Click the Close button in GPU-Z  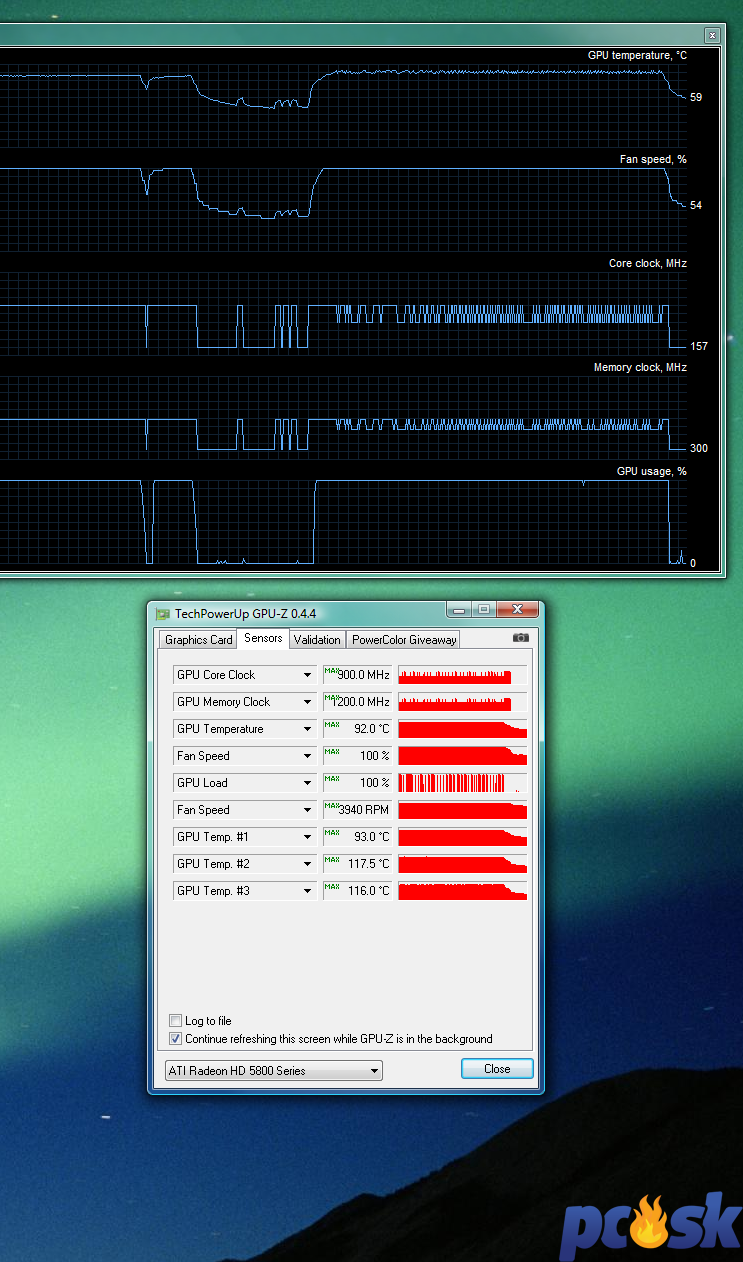pyautogui.click(x=497, y=1069)
